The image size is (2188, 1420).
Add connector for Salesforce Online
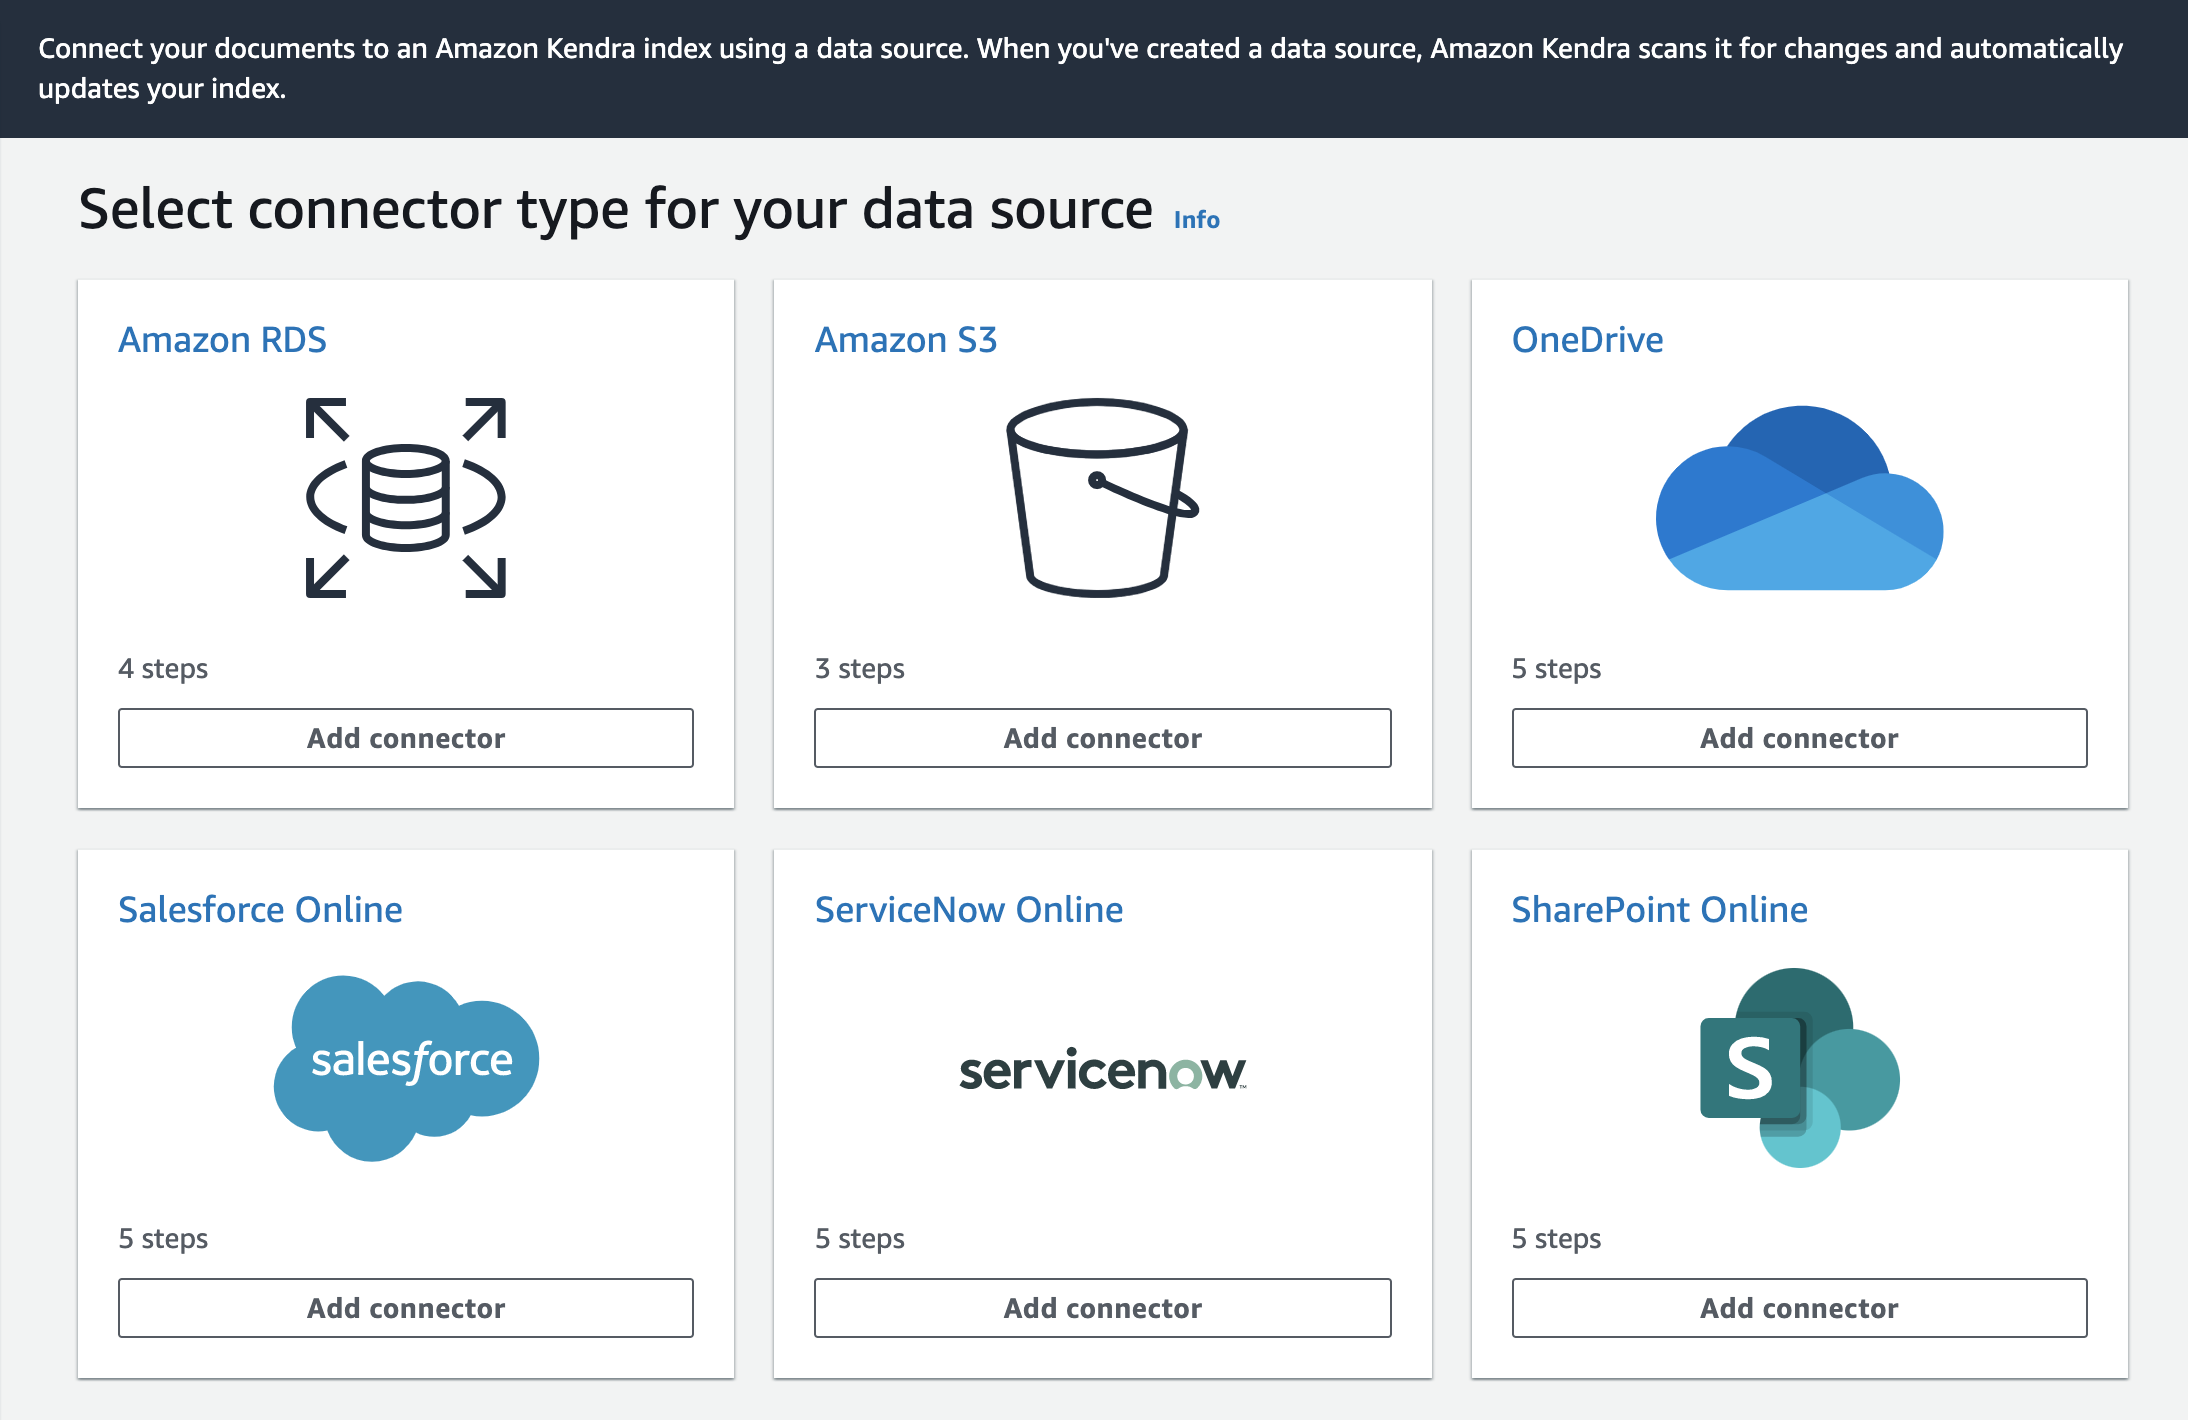(406, 1308)
